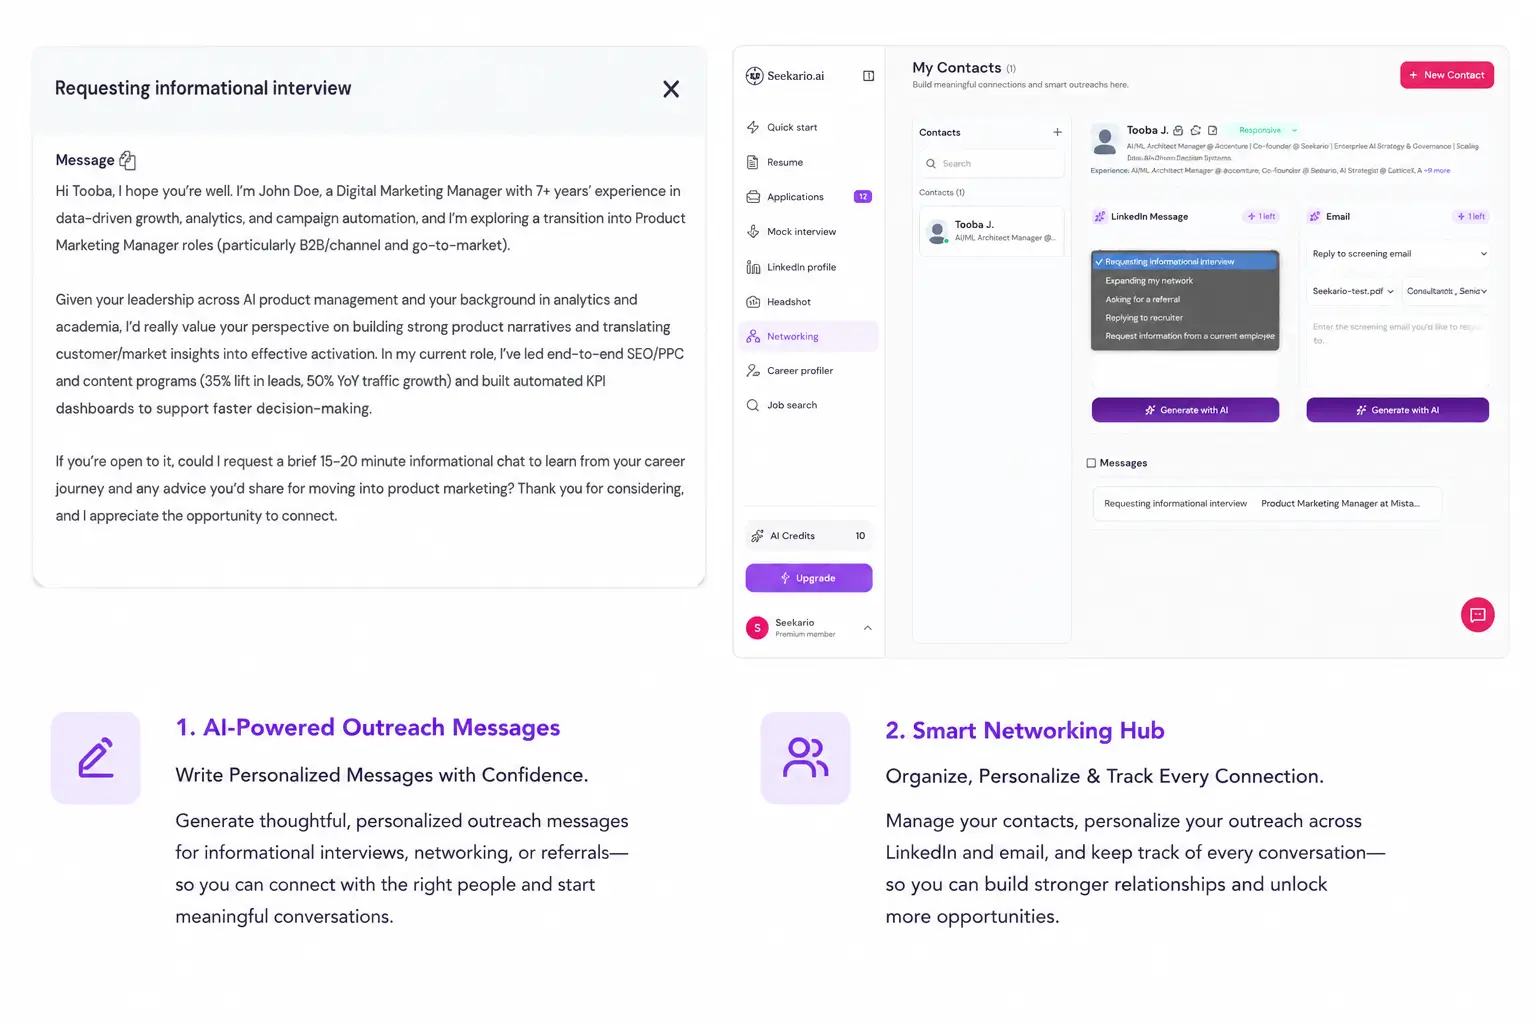Click the Networking nodes icon
The height and width of the screenshot is (1024, 1536).
[x=753, y=336]
